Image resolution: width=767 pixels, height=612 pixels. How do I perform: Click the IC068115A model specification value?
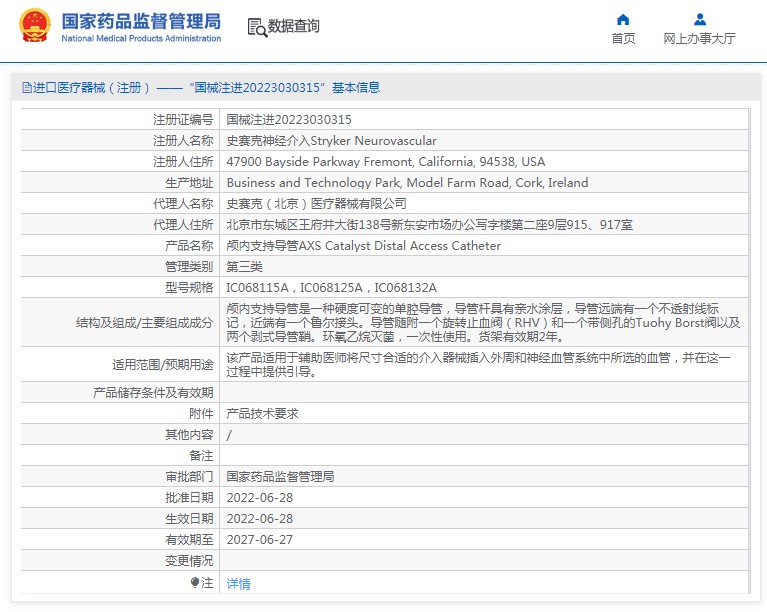(257, 288)
